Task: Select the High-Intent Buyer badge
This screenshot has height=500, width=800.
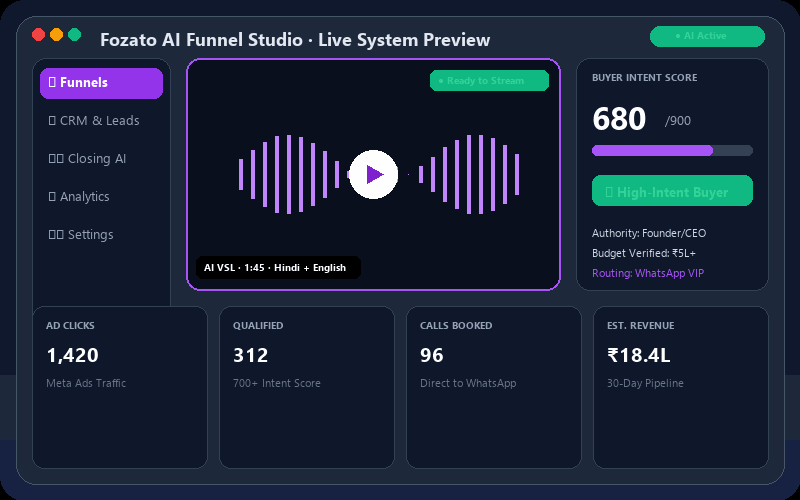Action: click(x=672, y=191)
